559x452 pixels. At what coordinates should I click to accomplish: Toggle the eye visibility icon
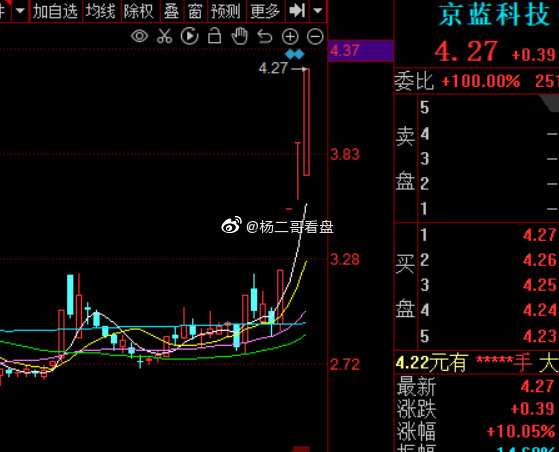click(139, 36)
